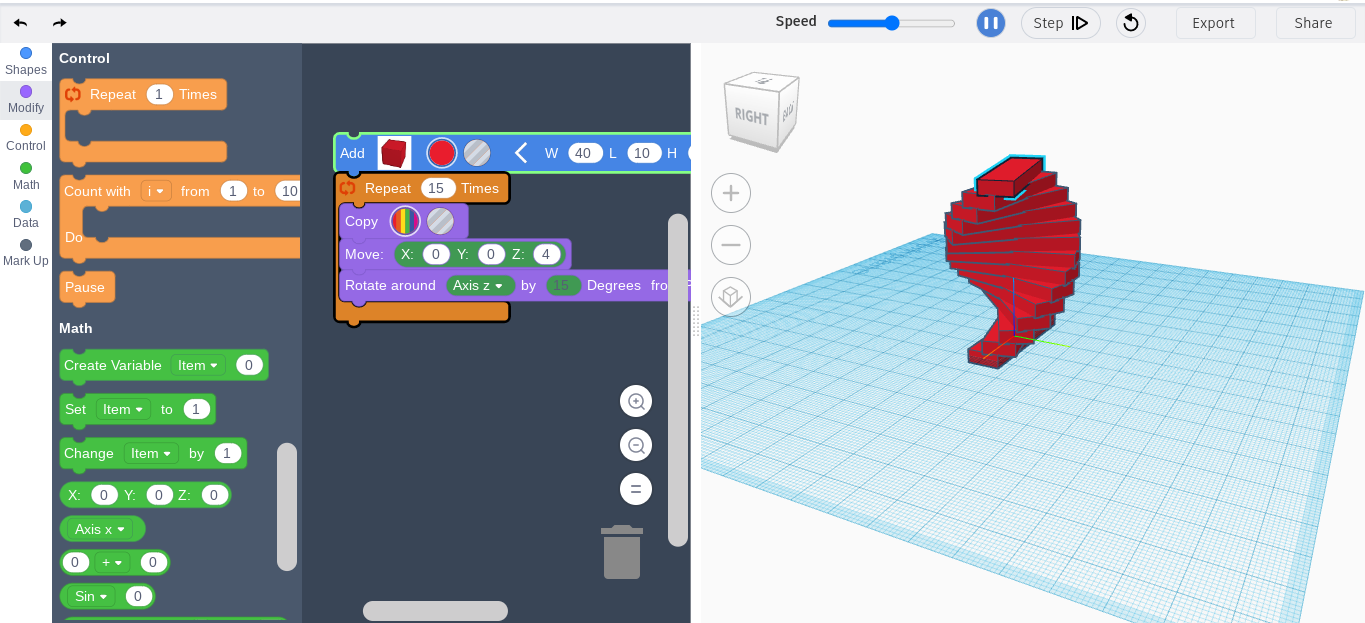Open Data category
Screen dimensions: 1365x623
point(26,214)
